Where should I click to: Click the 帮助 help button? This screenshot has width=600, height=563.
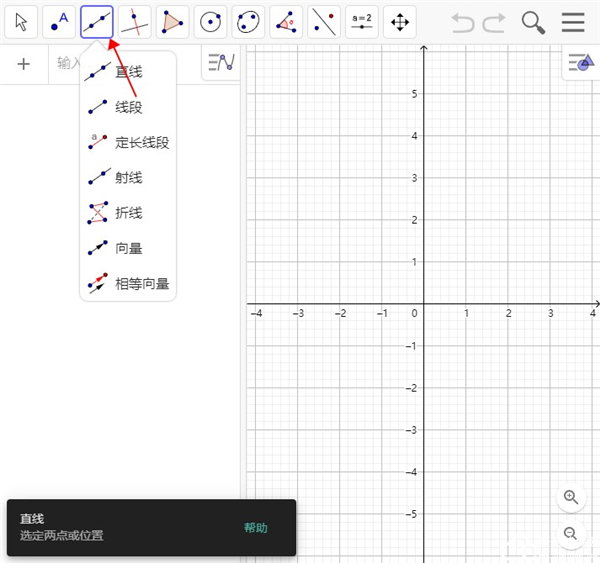point(256,528)
